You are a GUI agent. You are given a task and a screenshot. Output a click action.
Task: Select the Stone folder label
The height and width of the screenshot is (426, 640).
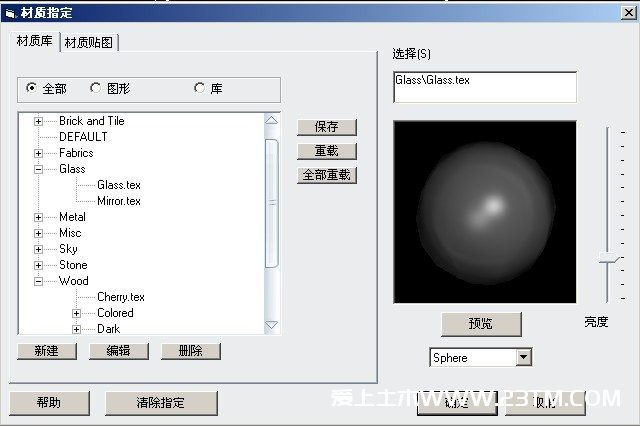point(73,265)
